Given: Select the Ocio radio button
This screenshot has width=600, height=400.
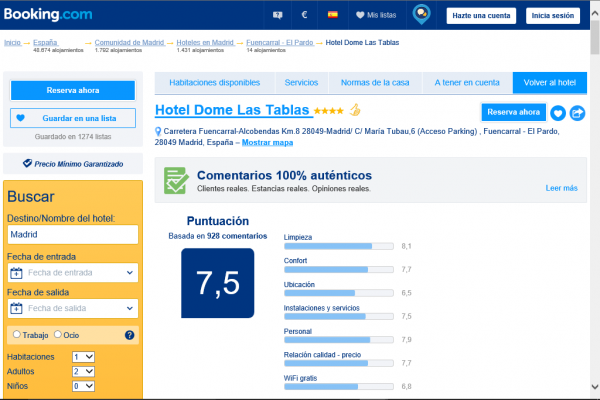Looking at the screenshot, I should 57,334.
